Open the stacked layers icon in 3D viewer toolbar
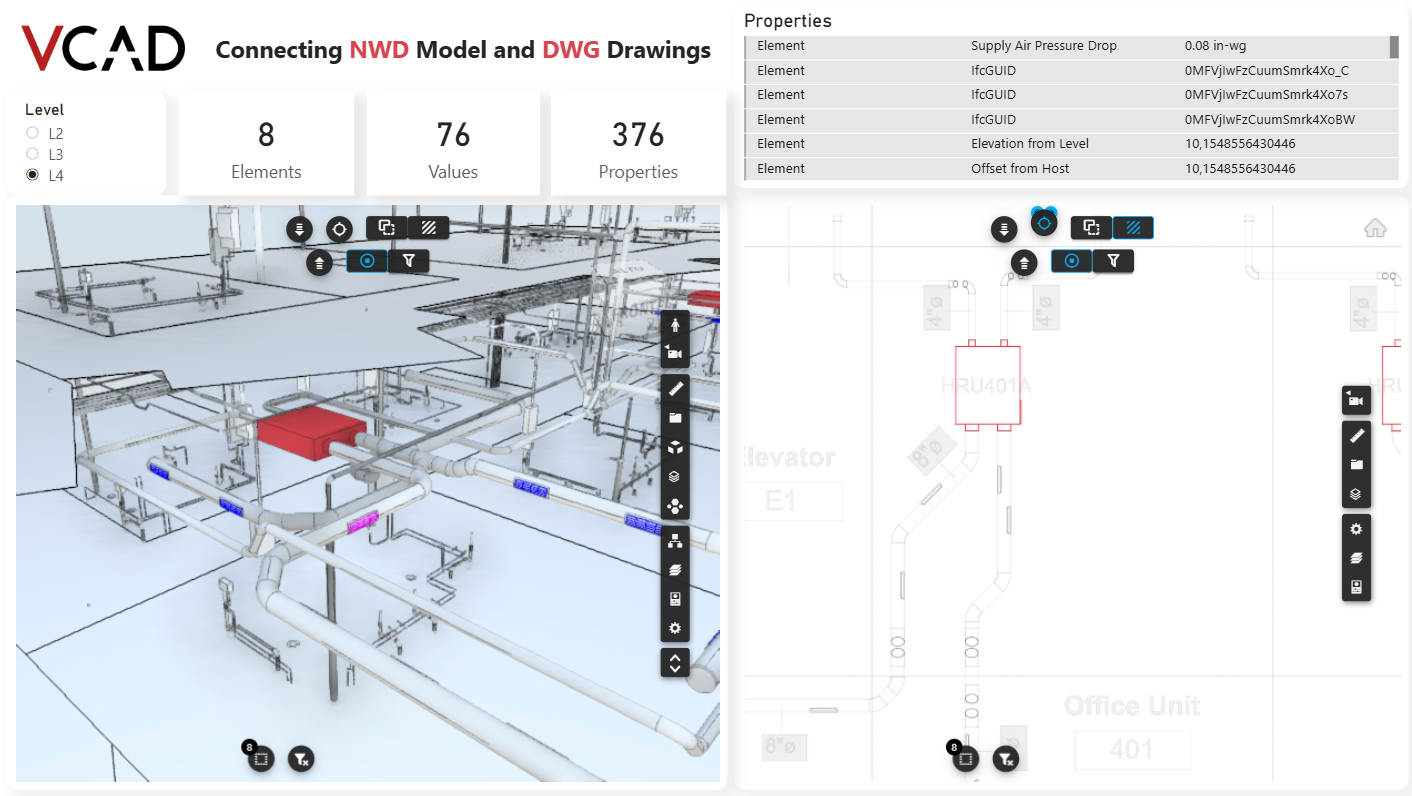1412x796 pixels. (675, 477)
